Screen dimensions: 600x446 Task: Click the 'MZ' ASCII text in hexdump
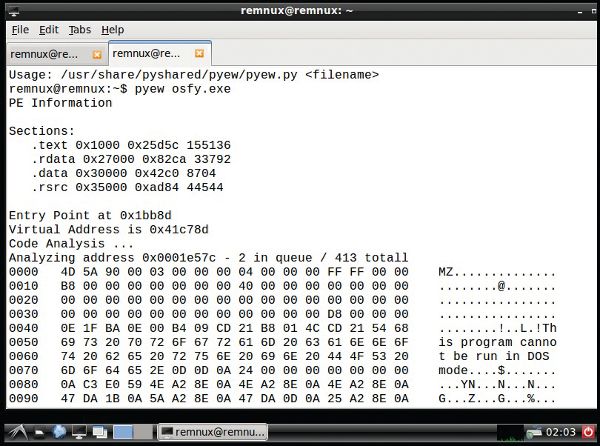point(446,272)
